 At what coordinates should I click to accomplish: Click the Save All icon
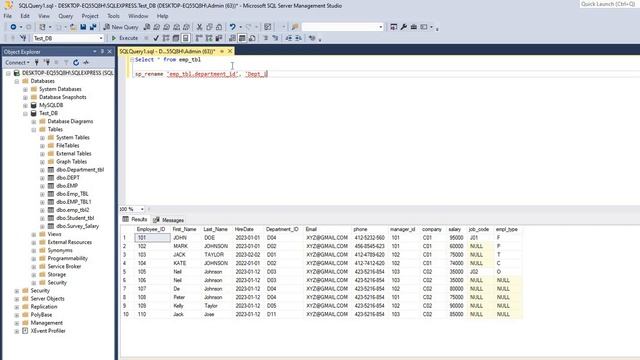(x=93, y=27)
